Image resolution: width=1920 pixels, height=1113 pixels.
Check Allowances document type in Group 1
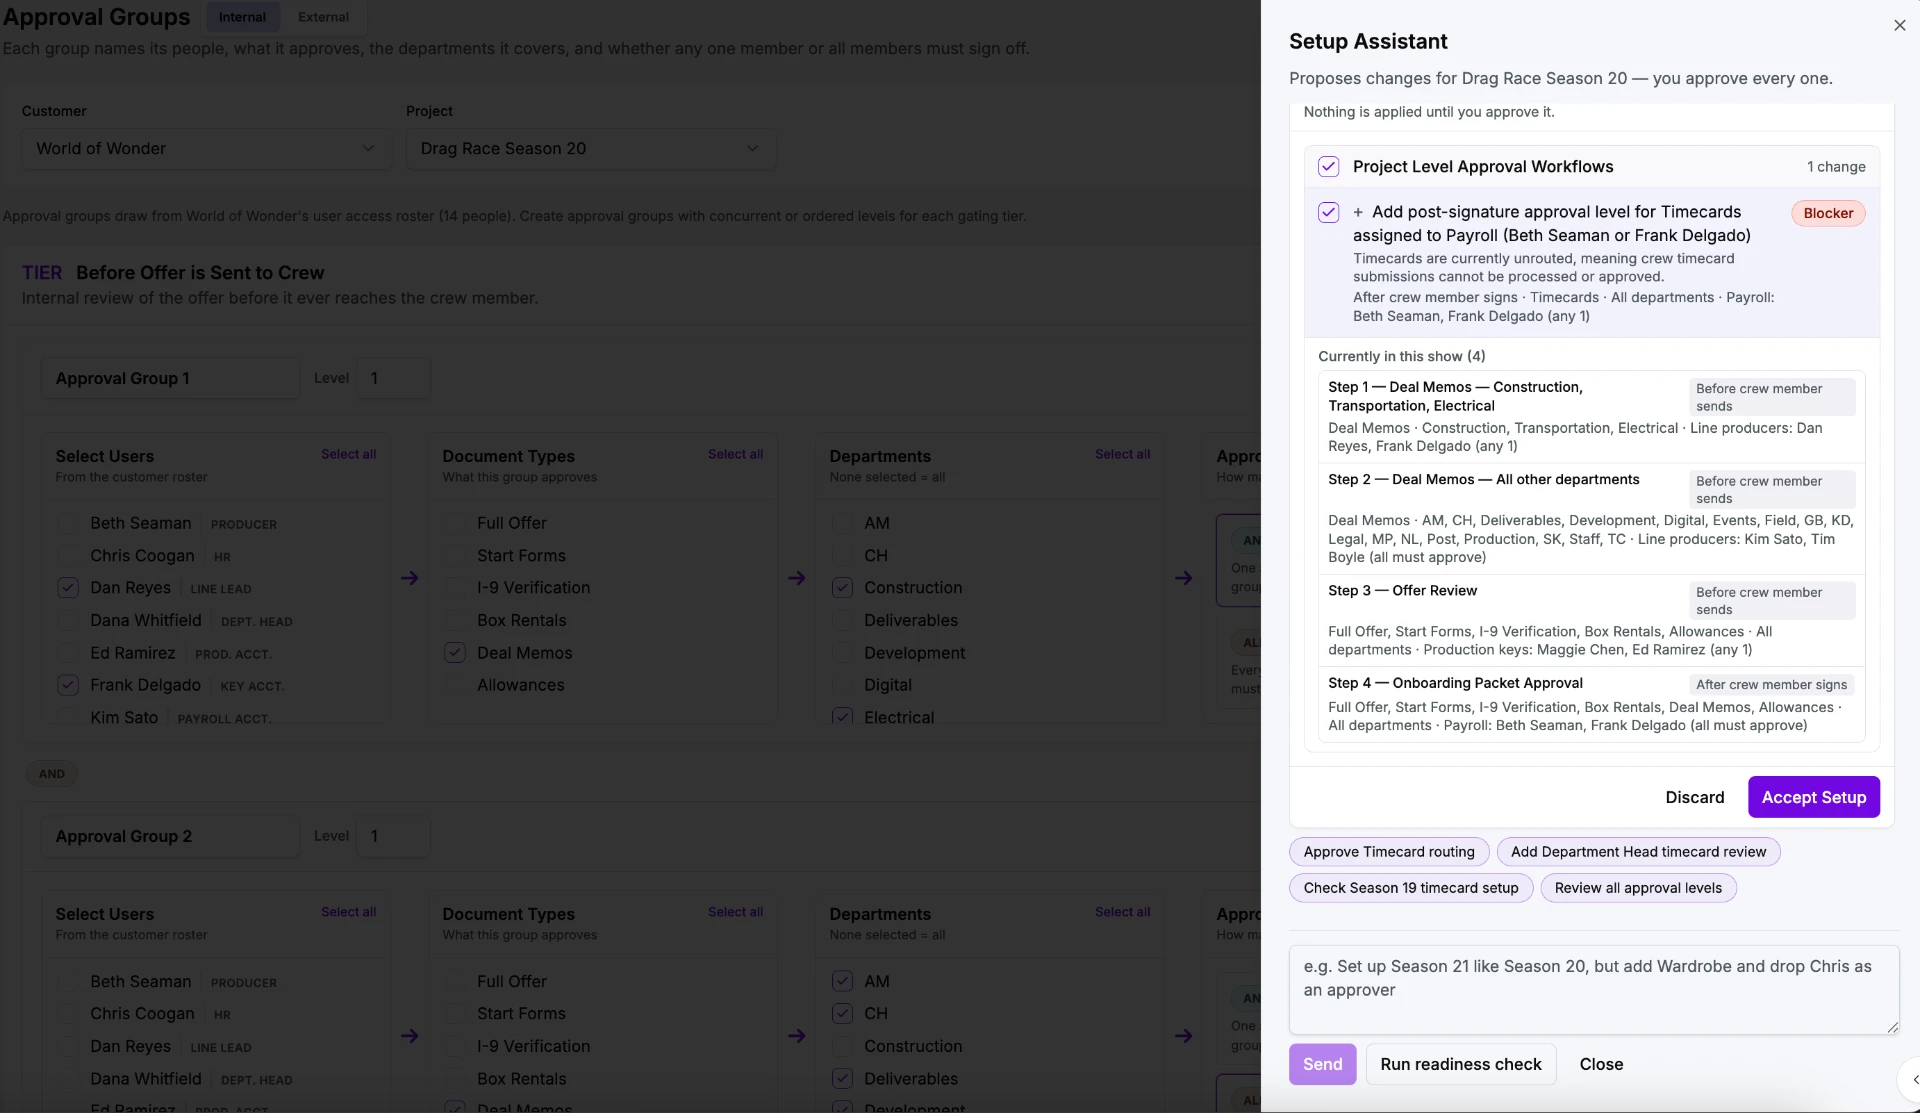point(454,685)
